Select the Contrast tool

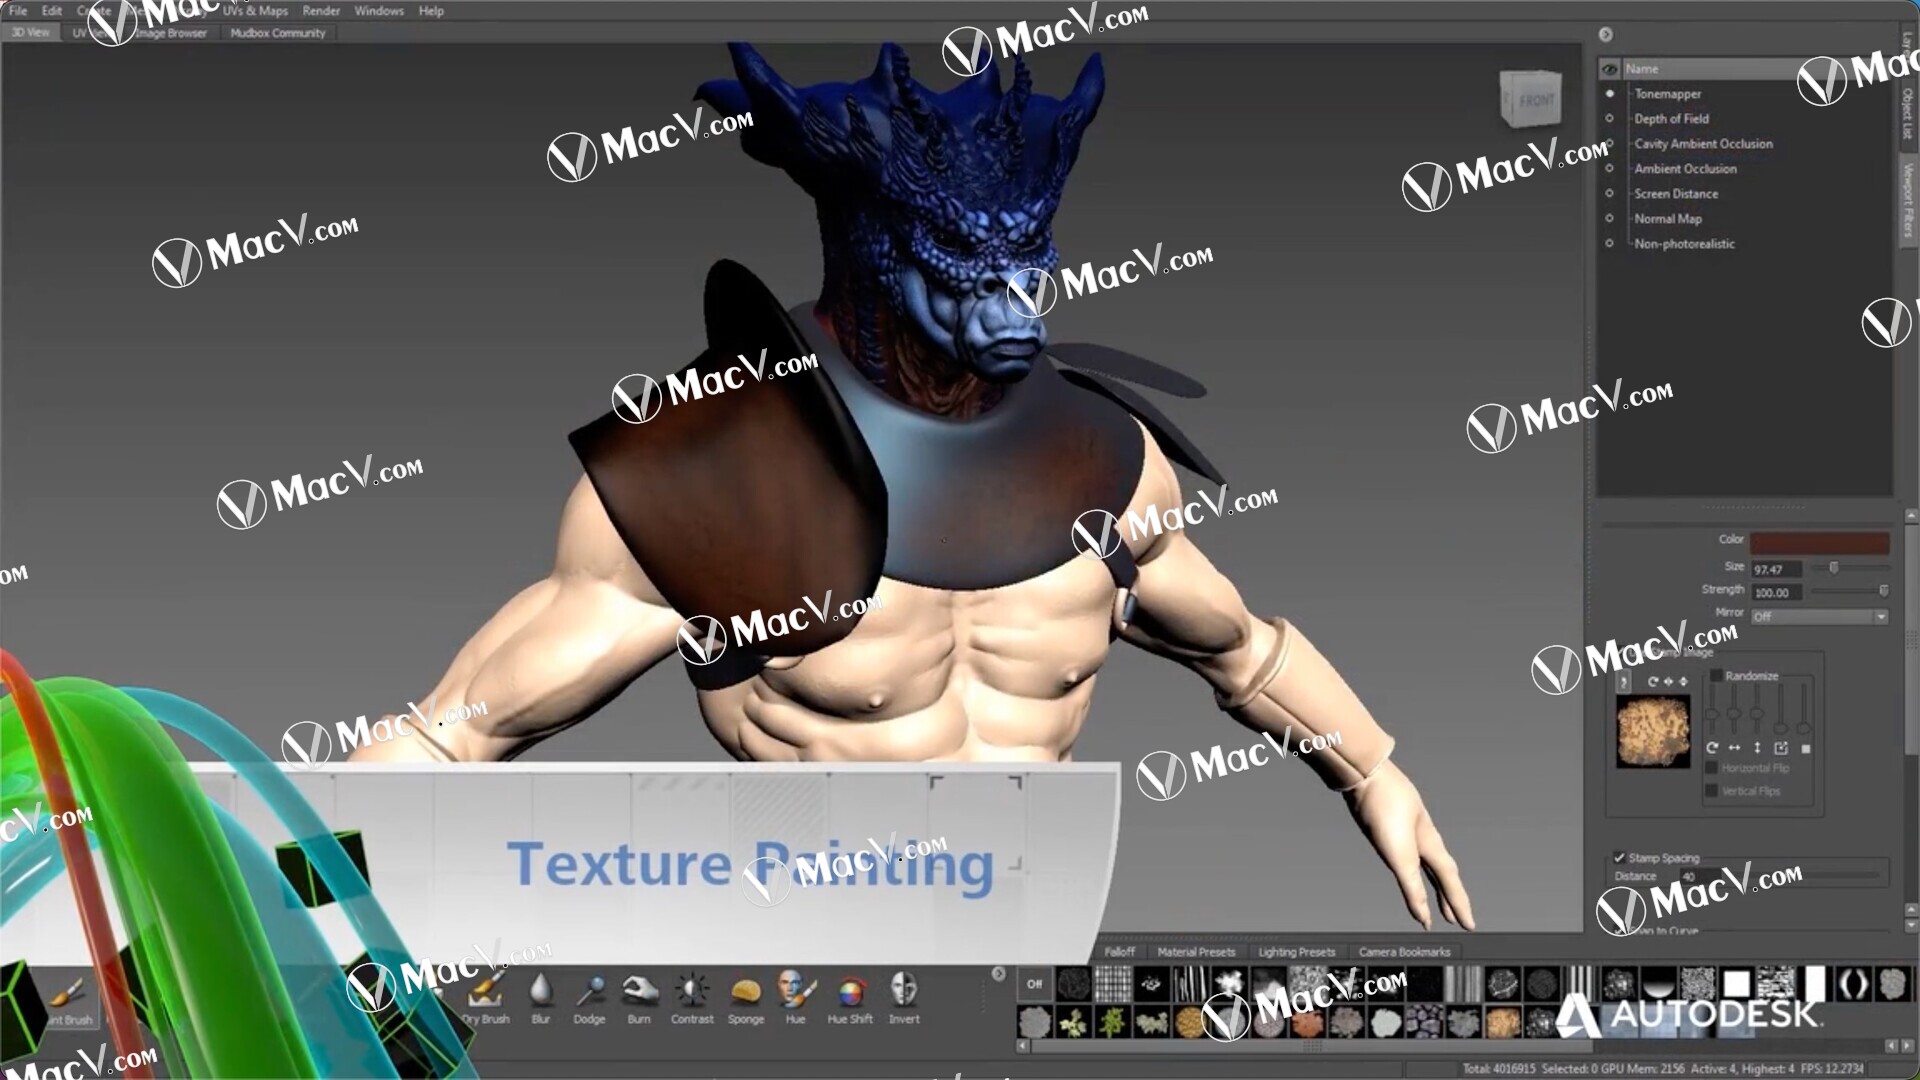coord(692,998)
